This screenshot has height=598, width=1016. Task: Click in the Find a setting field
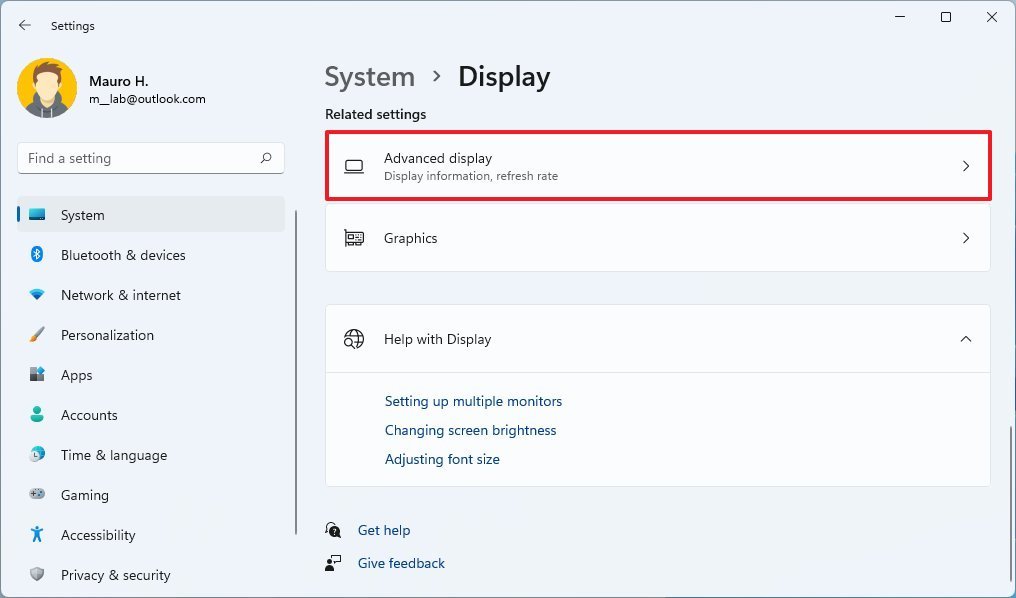(140, 158)
